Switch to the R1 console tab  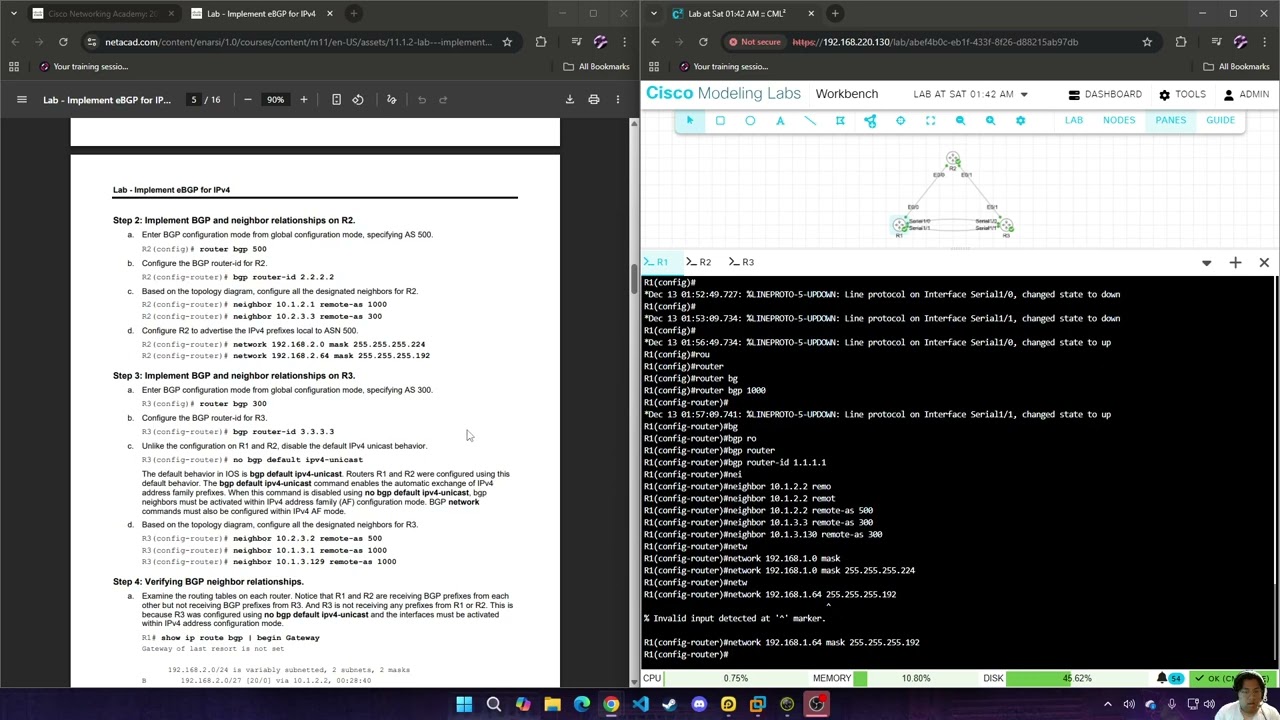pyautogui.click(x=657, y=262)
